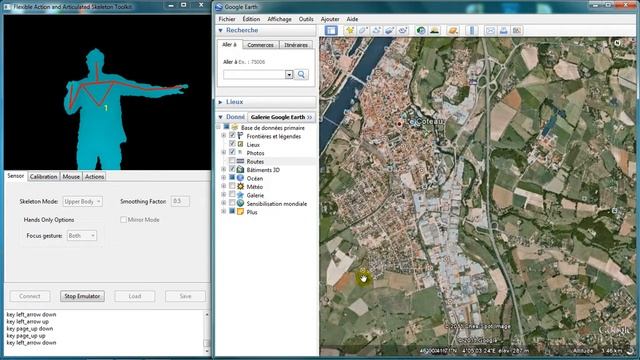Open the Outils menu
The width and height of the screenshot is (640, 360).
[306, 19]
